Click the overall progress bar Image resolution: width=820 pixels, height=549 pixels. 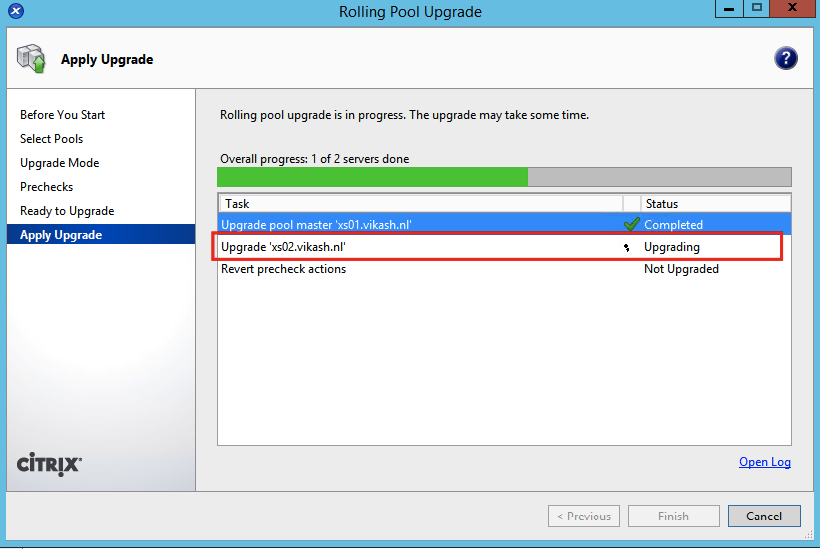(x=504, y=177)
